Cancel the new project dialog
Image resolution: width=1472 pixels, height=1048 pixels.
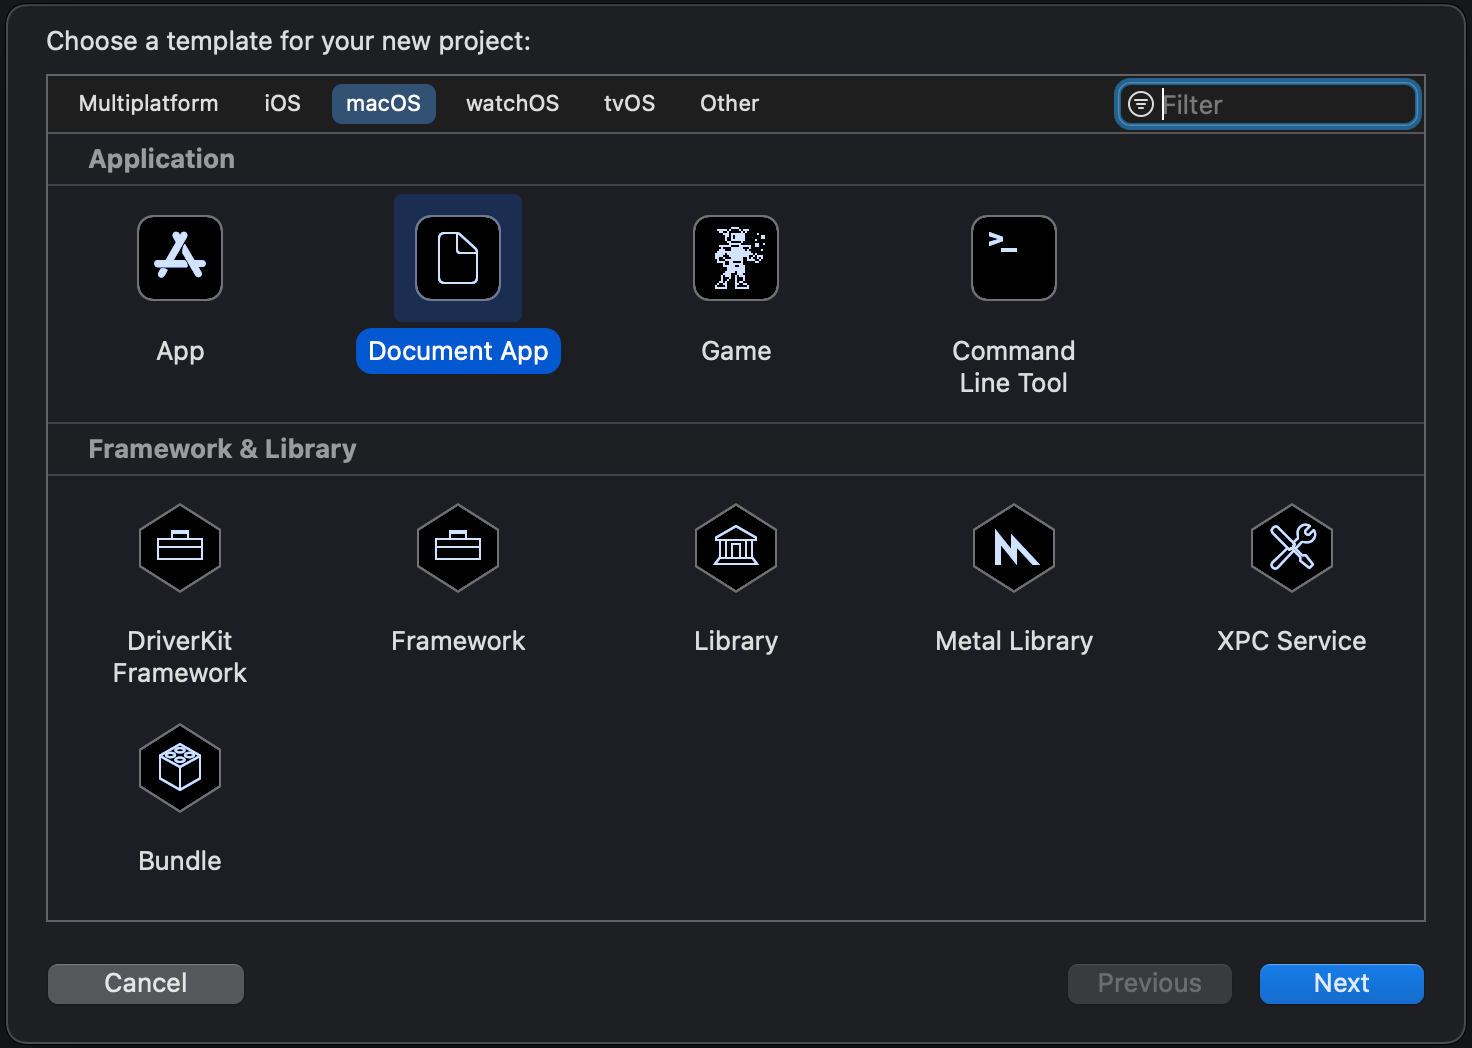click(145, 983)
